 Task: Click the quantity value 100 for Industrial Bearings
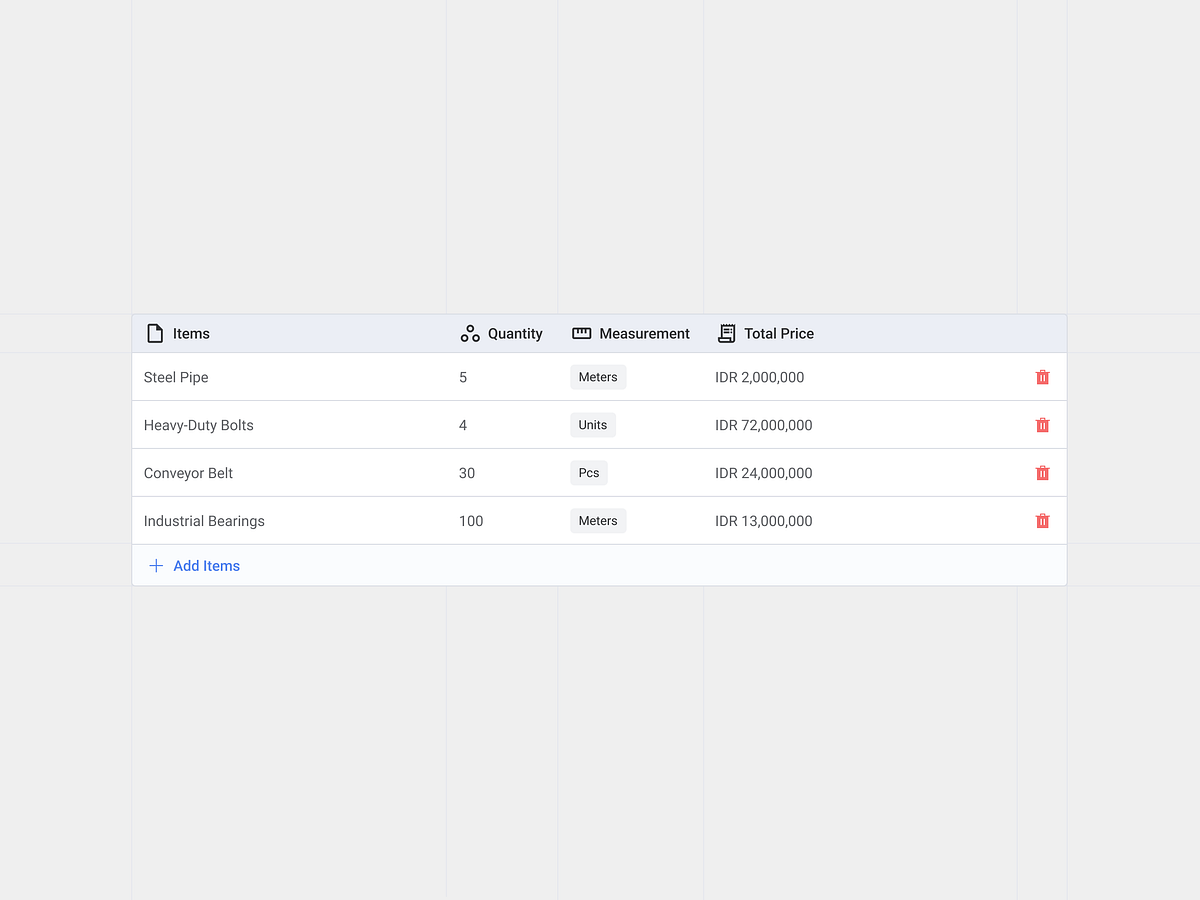tap(471, 520)
